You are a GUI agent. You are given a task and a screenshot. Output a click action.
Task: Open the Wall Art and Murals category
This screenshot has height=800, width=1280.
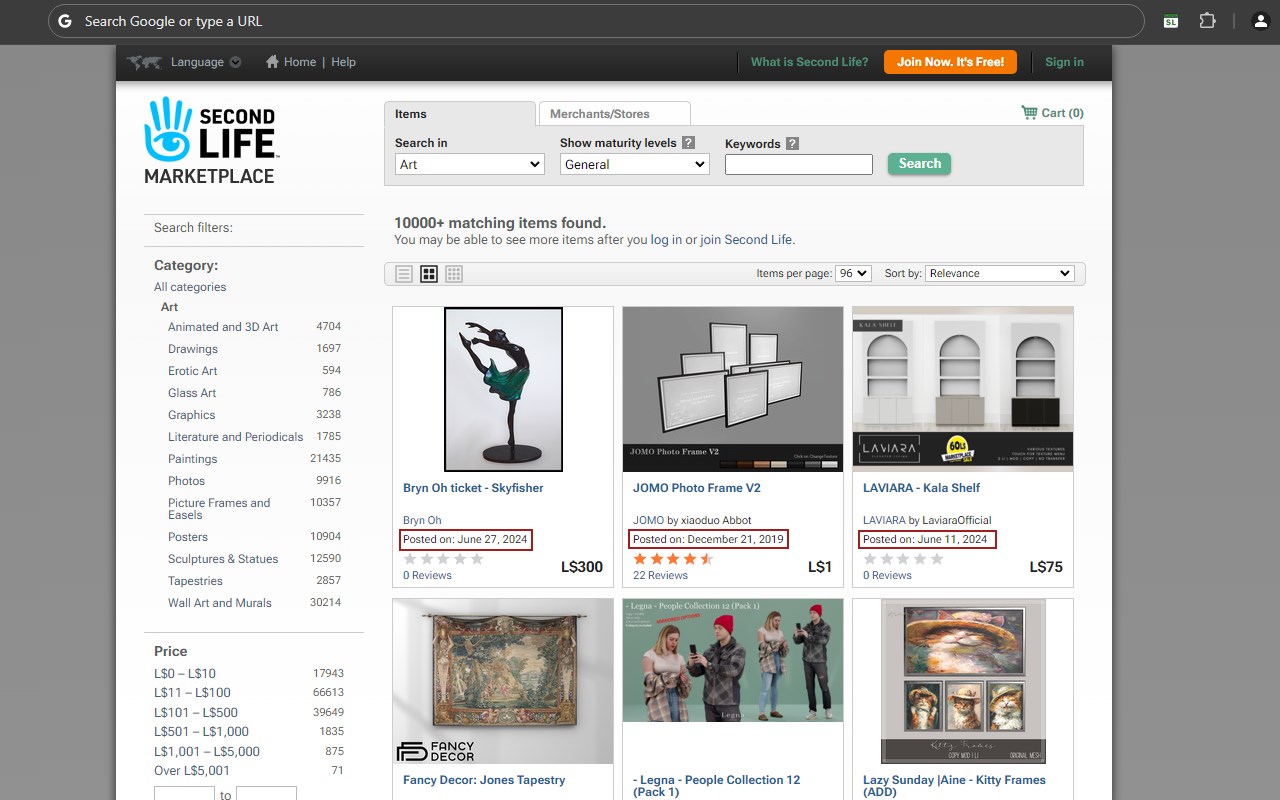click(220, 603)
